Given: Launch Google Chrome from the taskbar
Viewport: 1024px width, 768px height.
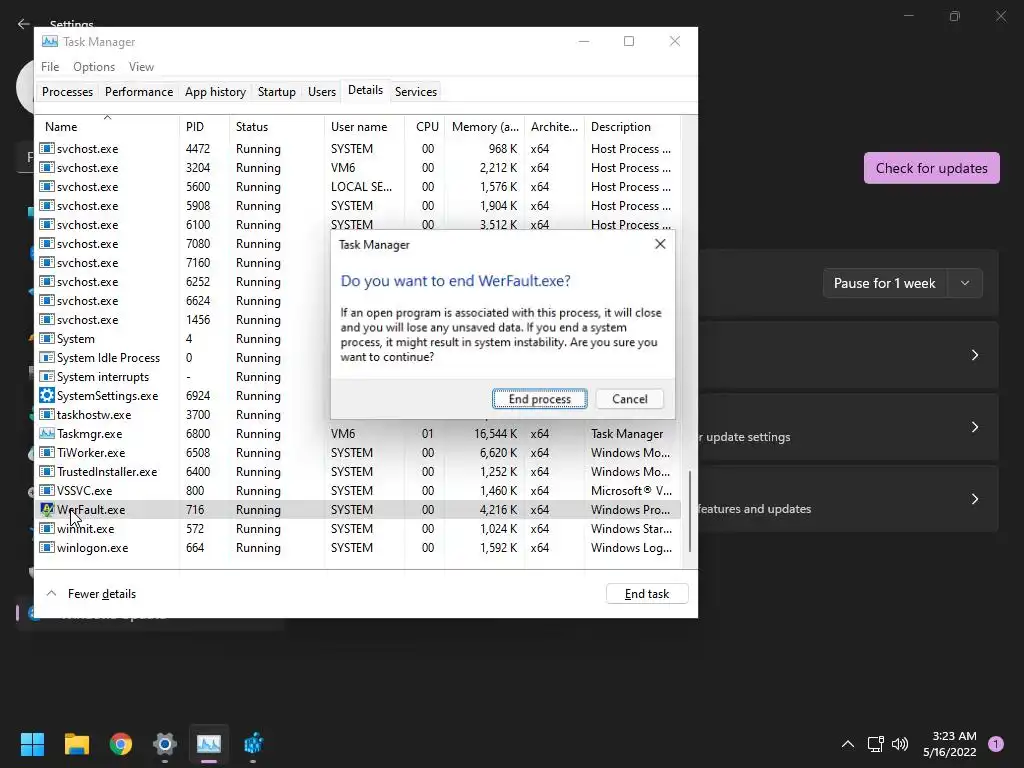Looking at the screenshot, I should 121,743.
